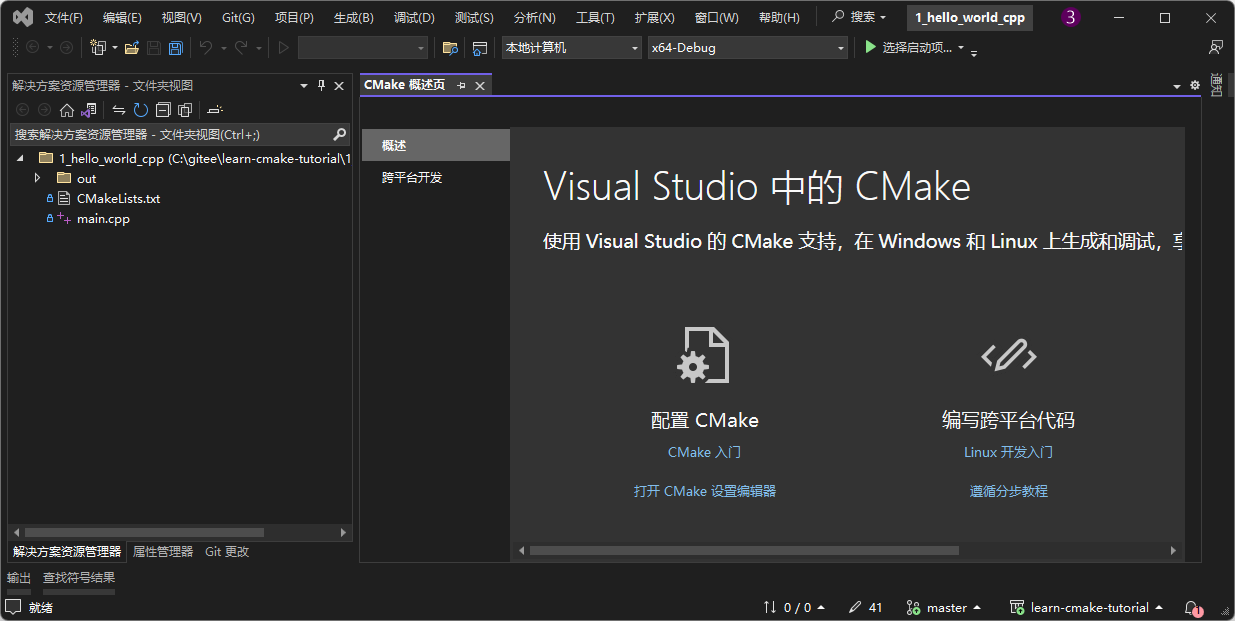This screenshot has height=621, width=1235.
Task: Click 打开 CMake 设置编辑器
Action: 705,491
